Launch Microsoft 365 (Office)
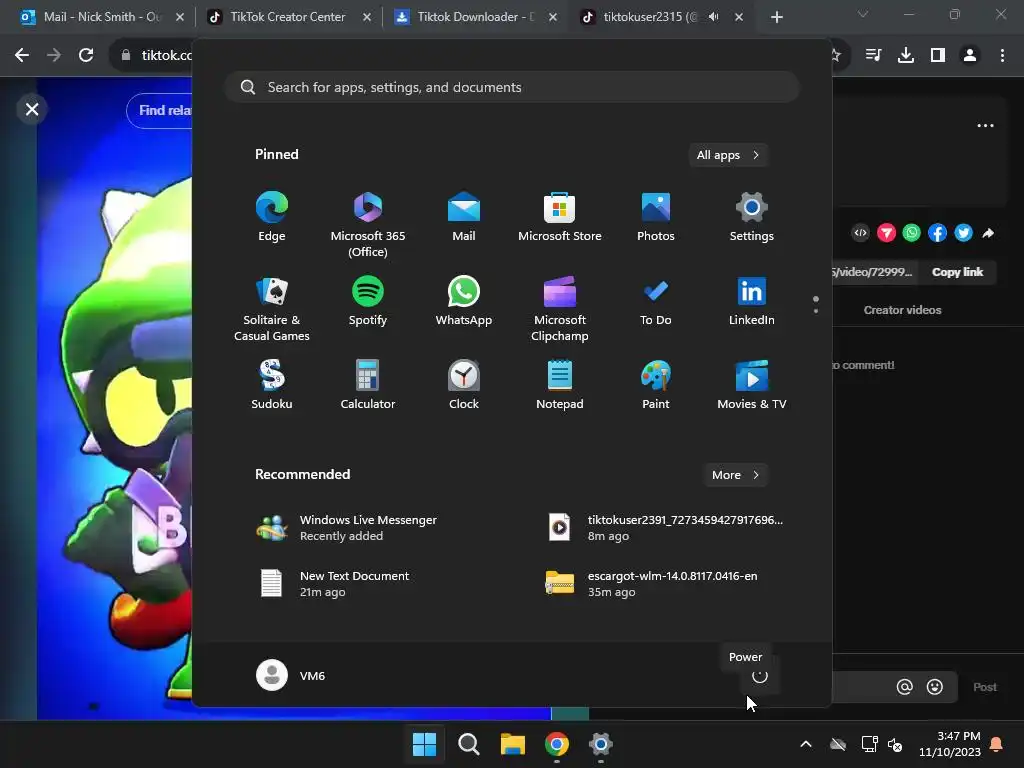 368,225
